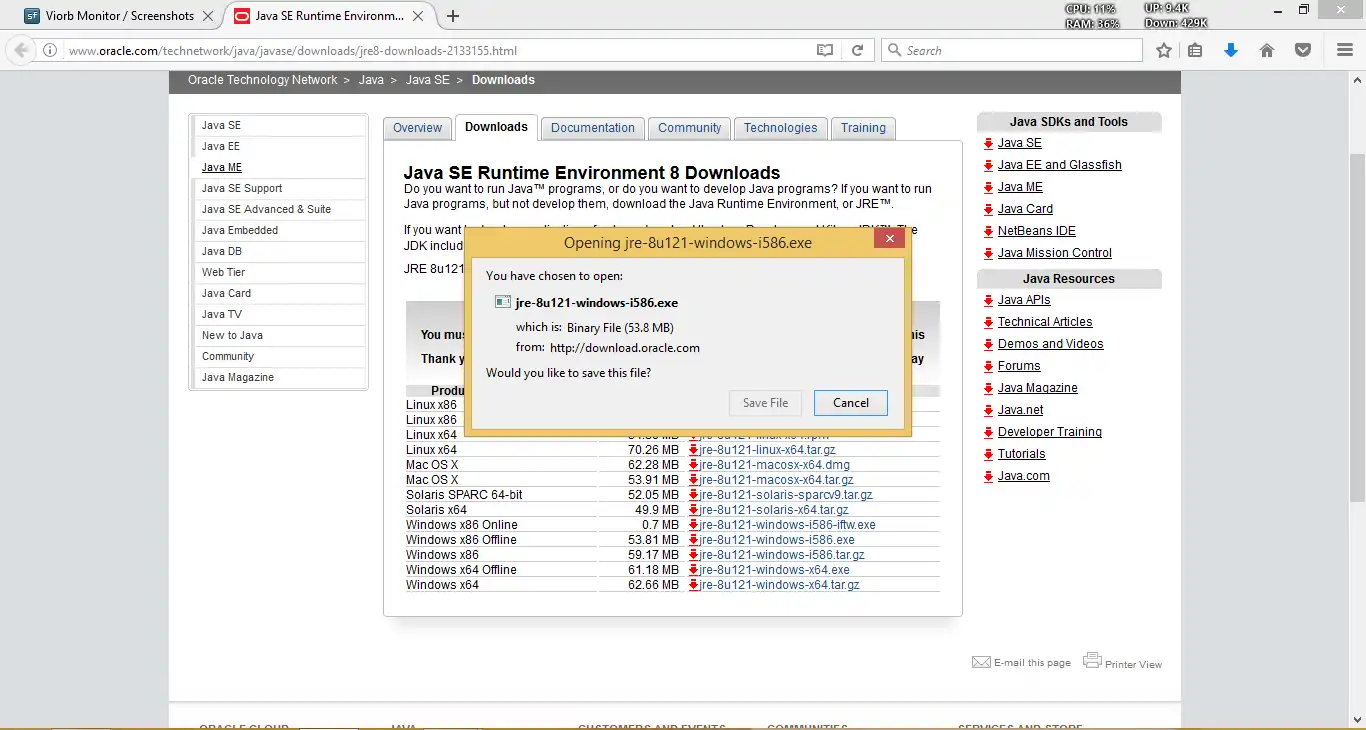The width and height of the screenshot is (1366, 730).
Task: Reload the current page
Action: point(857,50)
